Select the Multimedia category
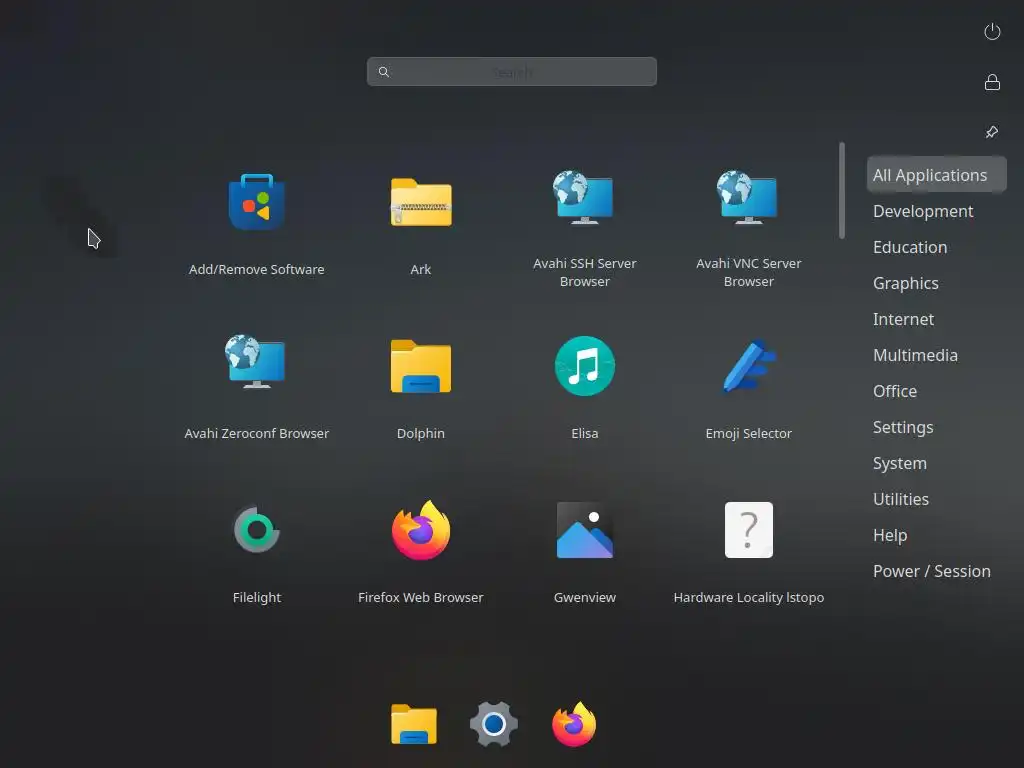The width and height of the screenshot is (1024, 768). pos(915,355)
